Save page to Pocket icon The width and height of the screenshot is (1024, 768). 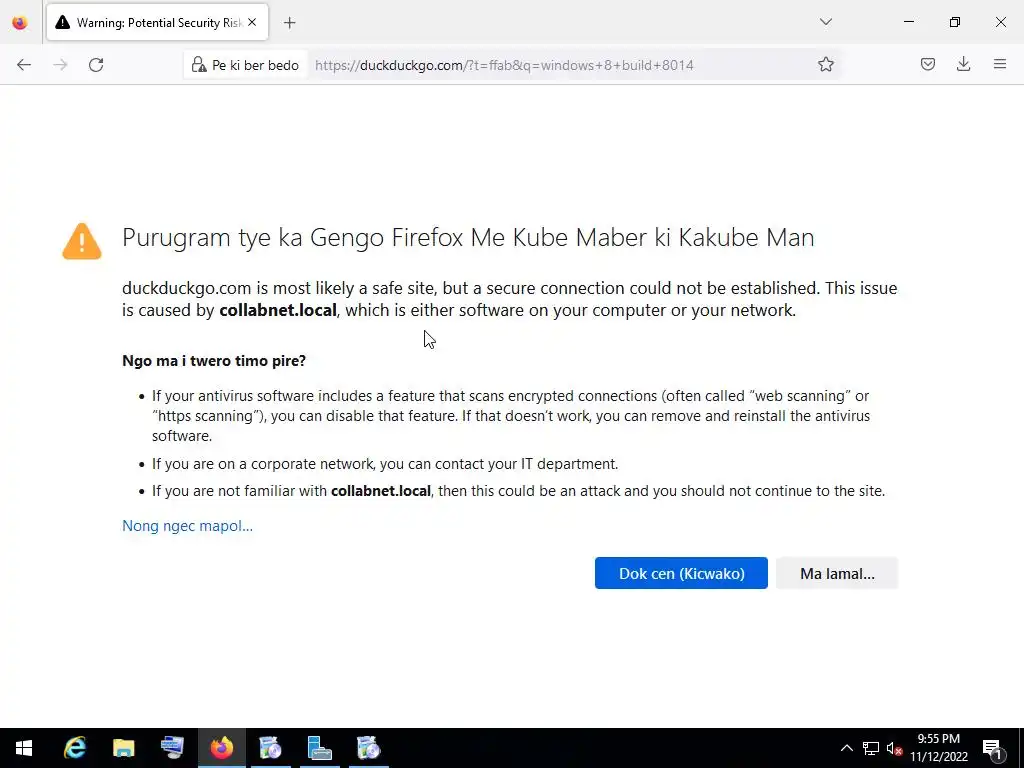pyautogui.click(x=927, y=65)
